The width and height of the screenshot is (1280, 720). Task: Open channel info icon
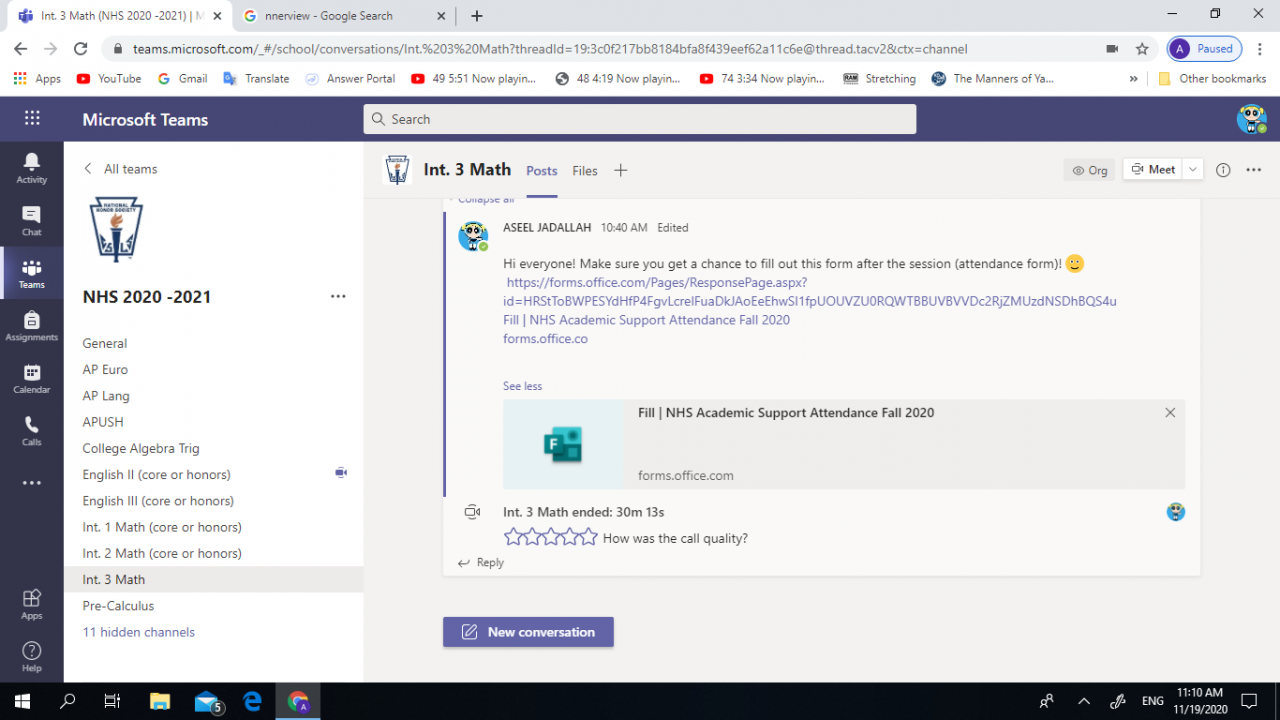click(x=1222, y=170)
